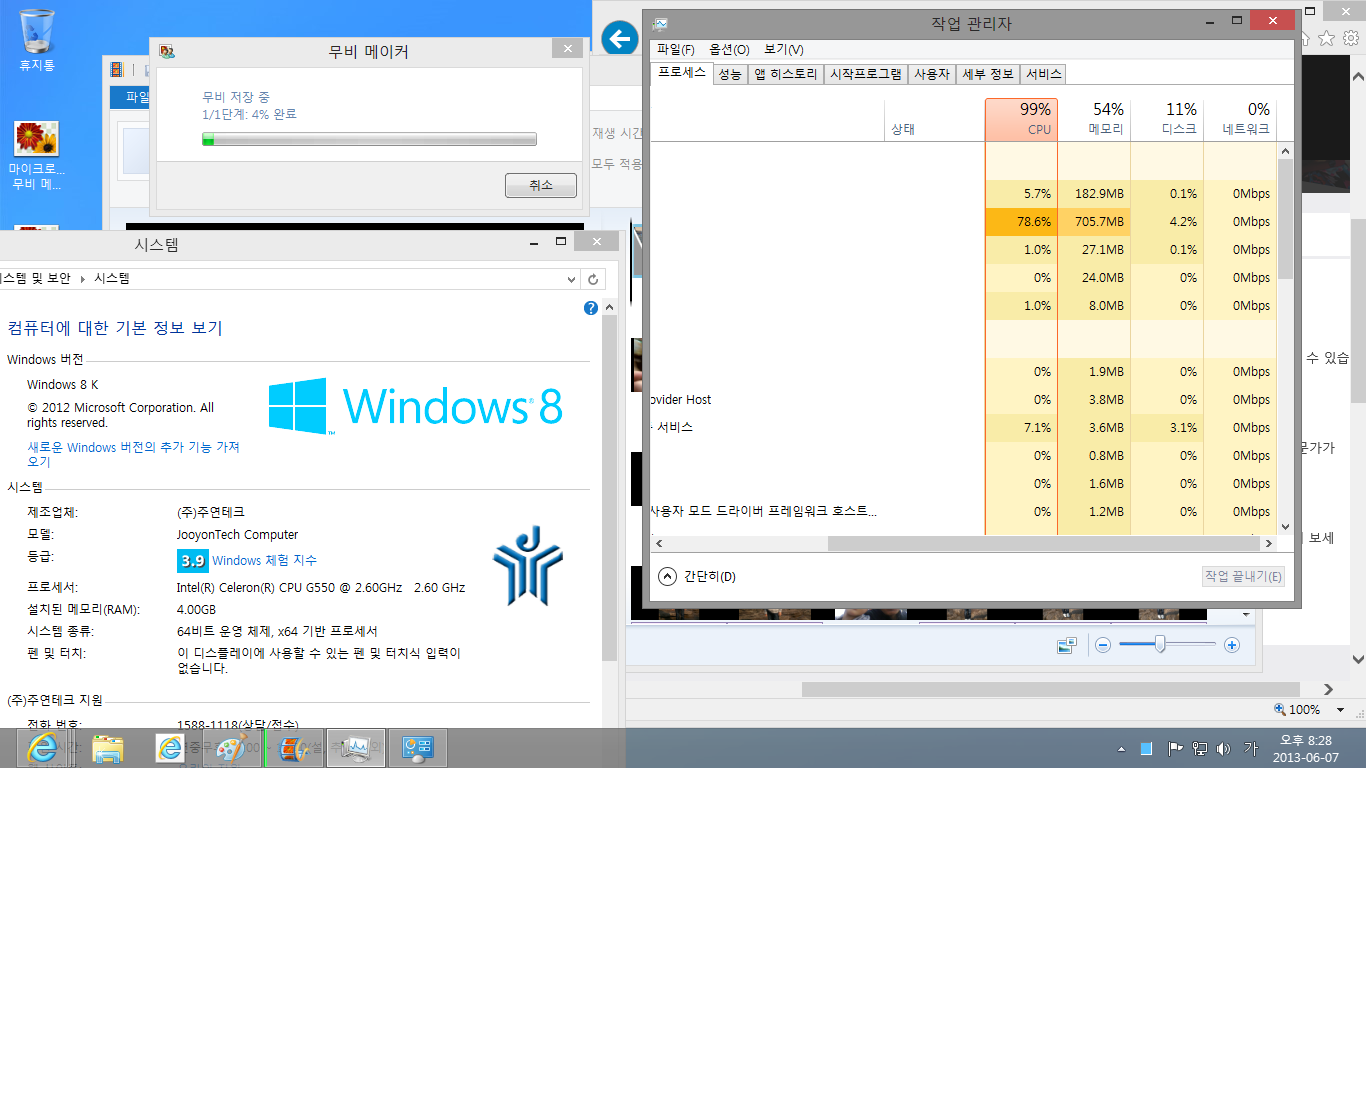Click Task Manager scroll up arrow
This screenshot has width=1366, height=1120.
tap(1285, 151)
